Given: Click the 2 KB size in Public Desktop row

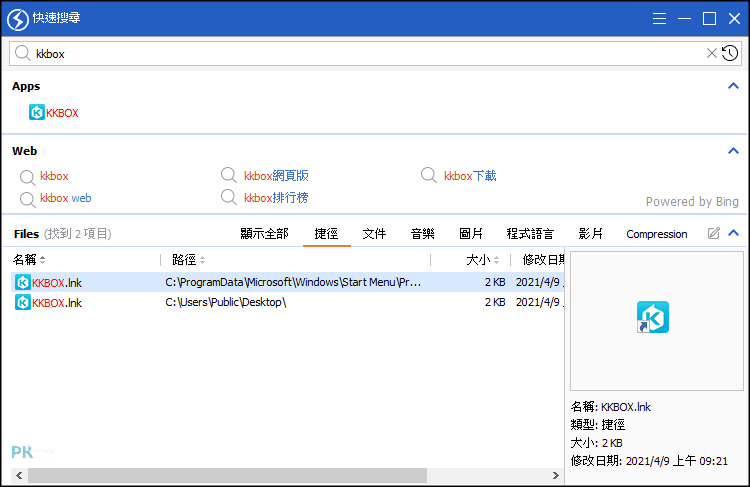Looking at the screenshot, I should [x=495, y=302].
